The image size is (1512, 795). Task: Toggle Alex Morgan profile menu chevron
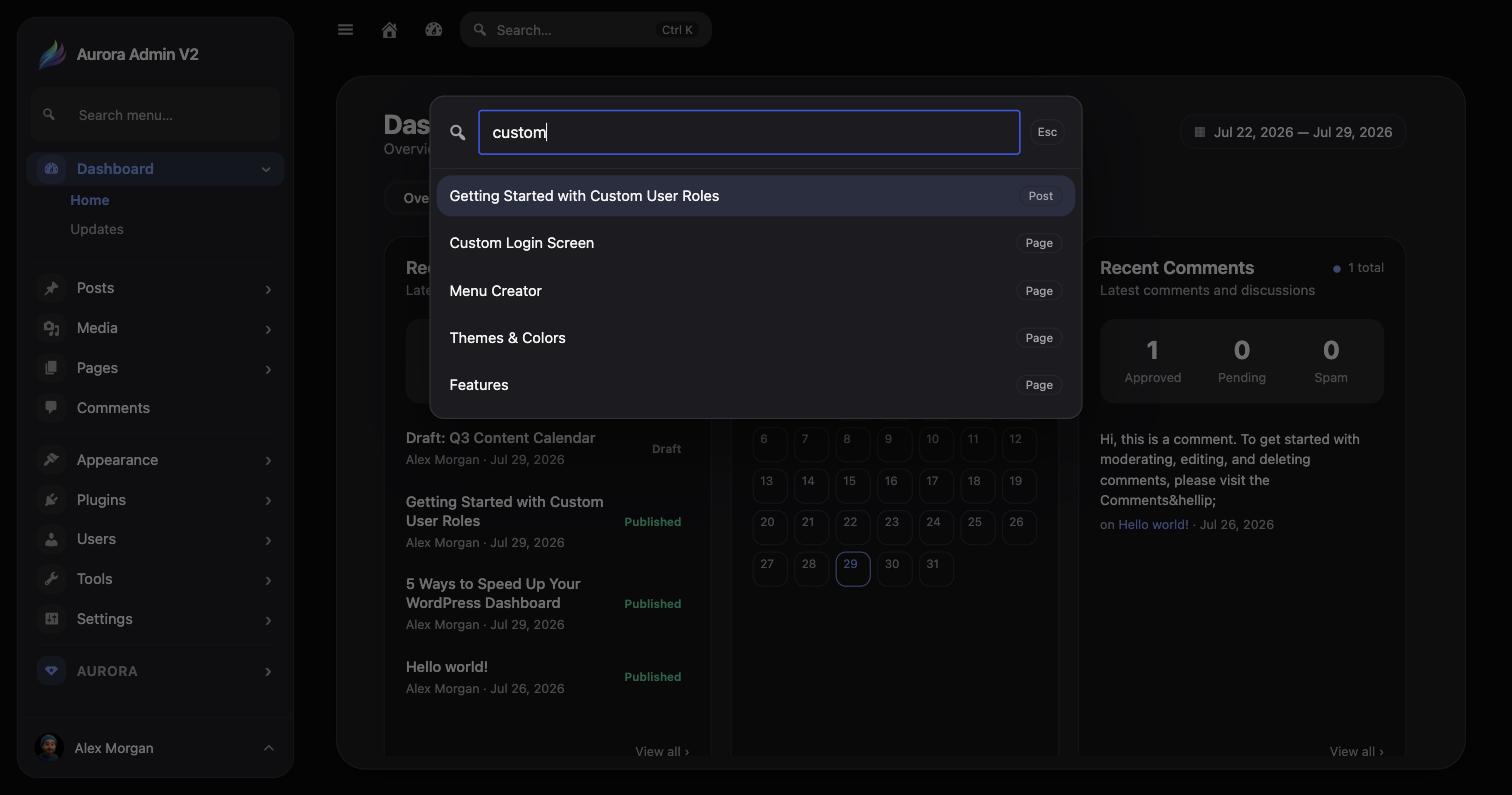268,748
